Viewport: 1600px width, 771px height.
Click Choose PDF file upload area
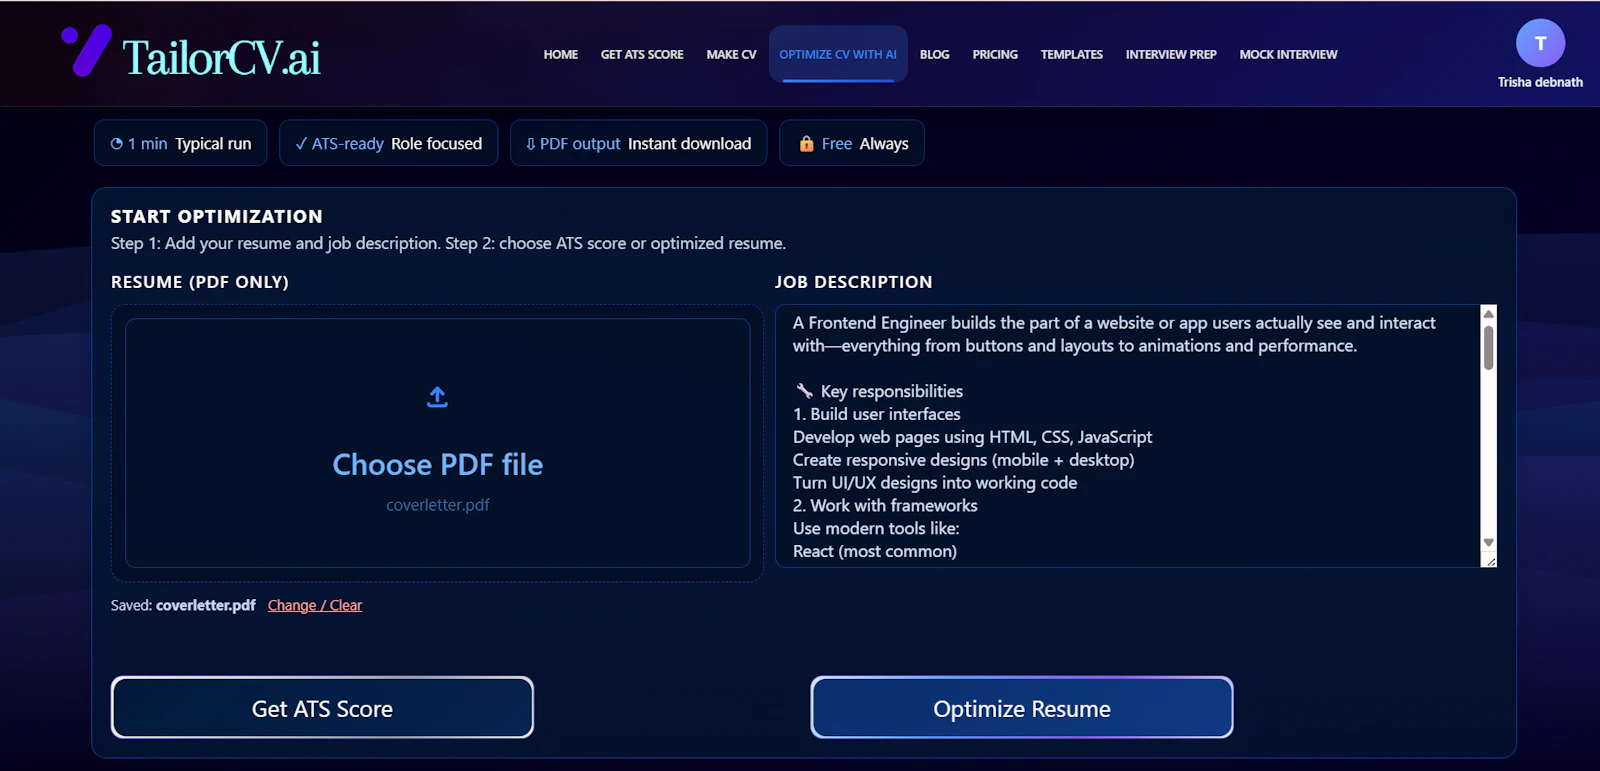tap(437, 443)
